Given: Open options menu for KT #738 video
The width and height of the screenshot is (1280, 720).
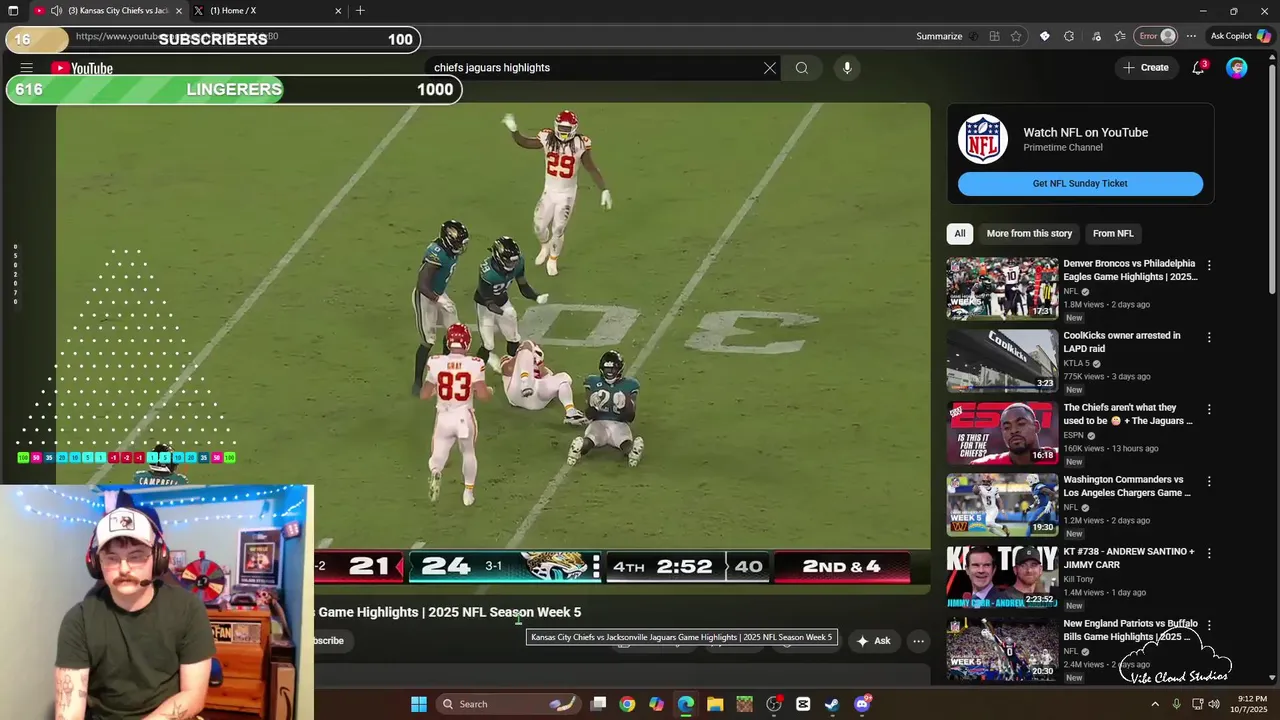Looking at the screenshot, I should [x=1209, y=554].
